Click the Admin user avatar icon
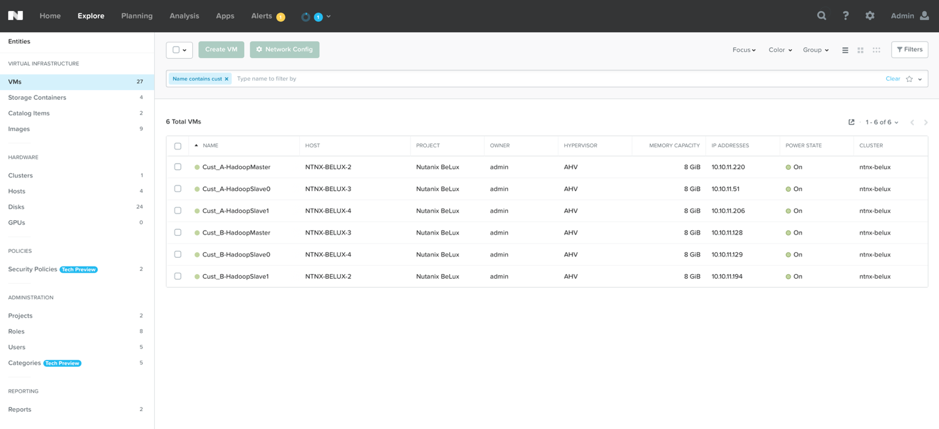The image size is (939, 429). pyautogui.click(x=925, y=16)
